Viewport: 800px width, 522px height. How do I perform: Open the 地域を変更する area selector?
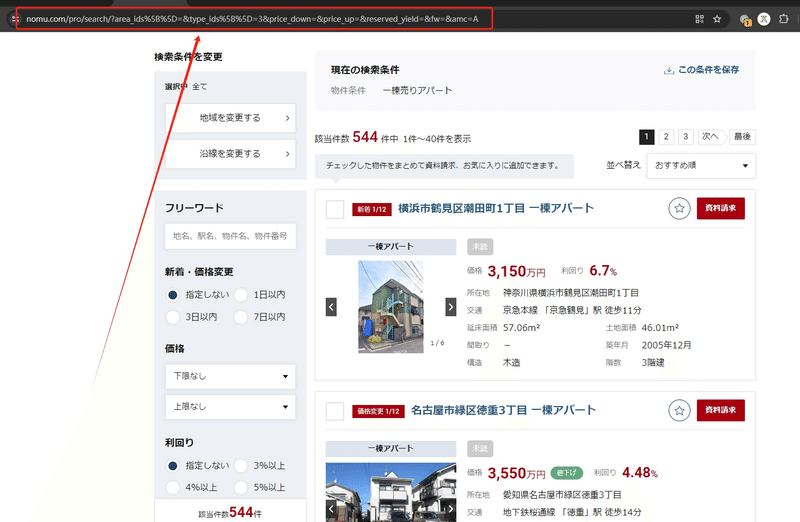pos(230,118)
